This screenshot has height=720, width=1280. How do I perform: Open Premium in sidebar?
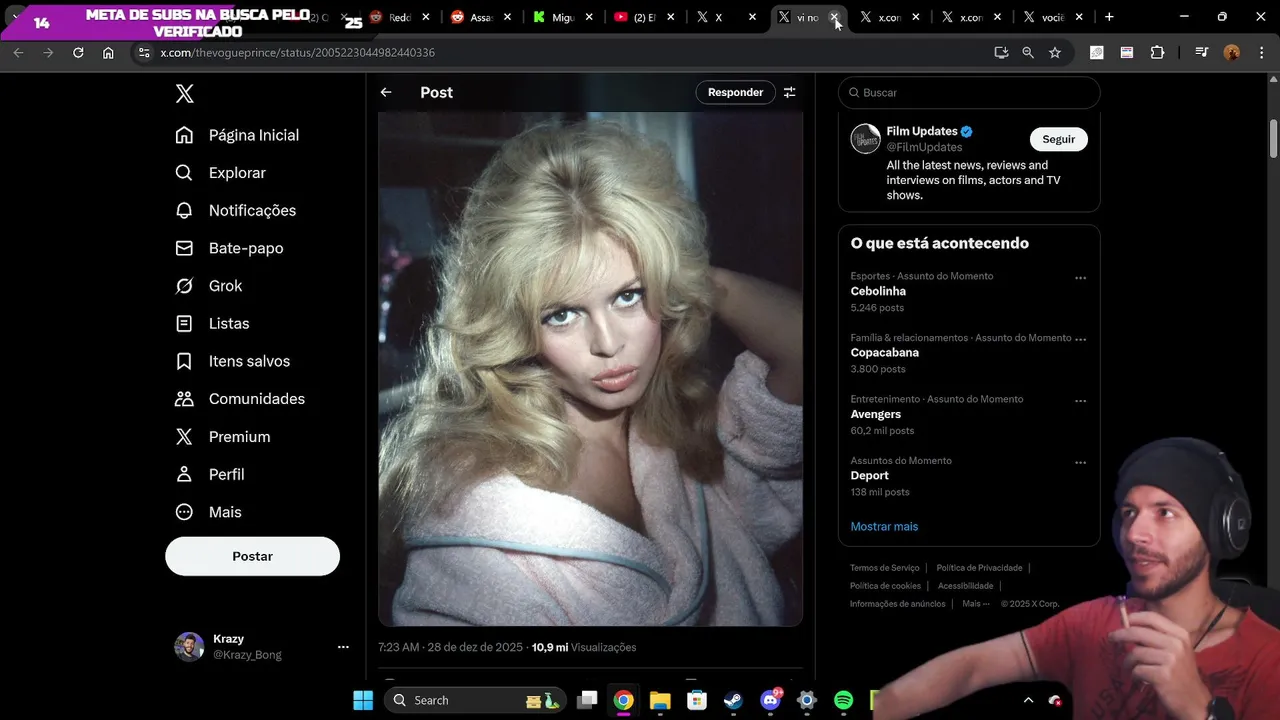(x=223, y=437)
